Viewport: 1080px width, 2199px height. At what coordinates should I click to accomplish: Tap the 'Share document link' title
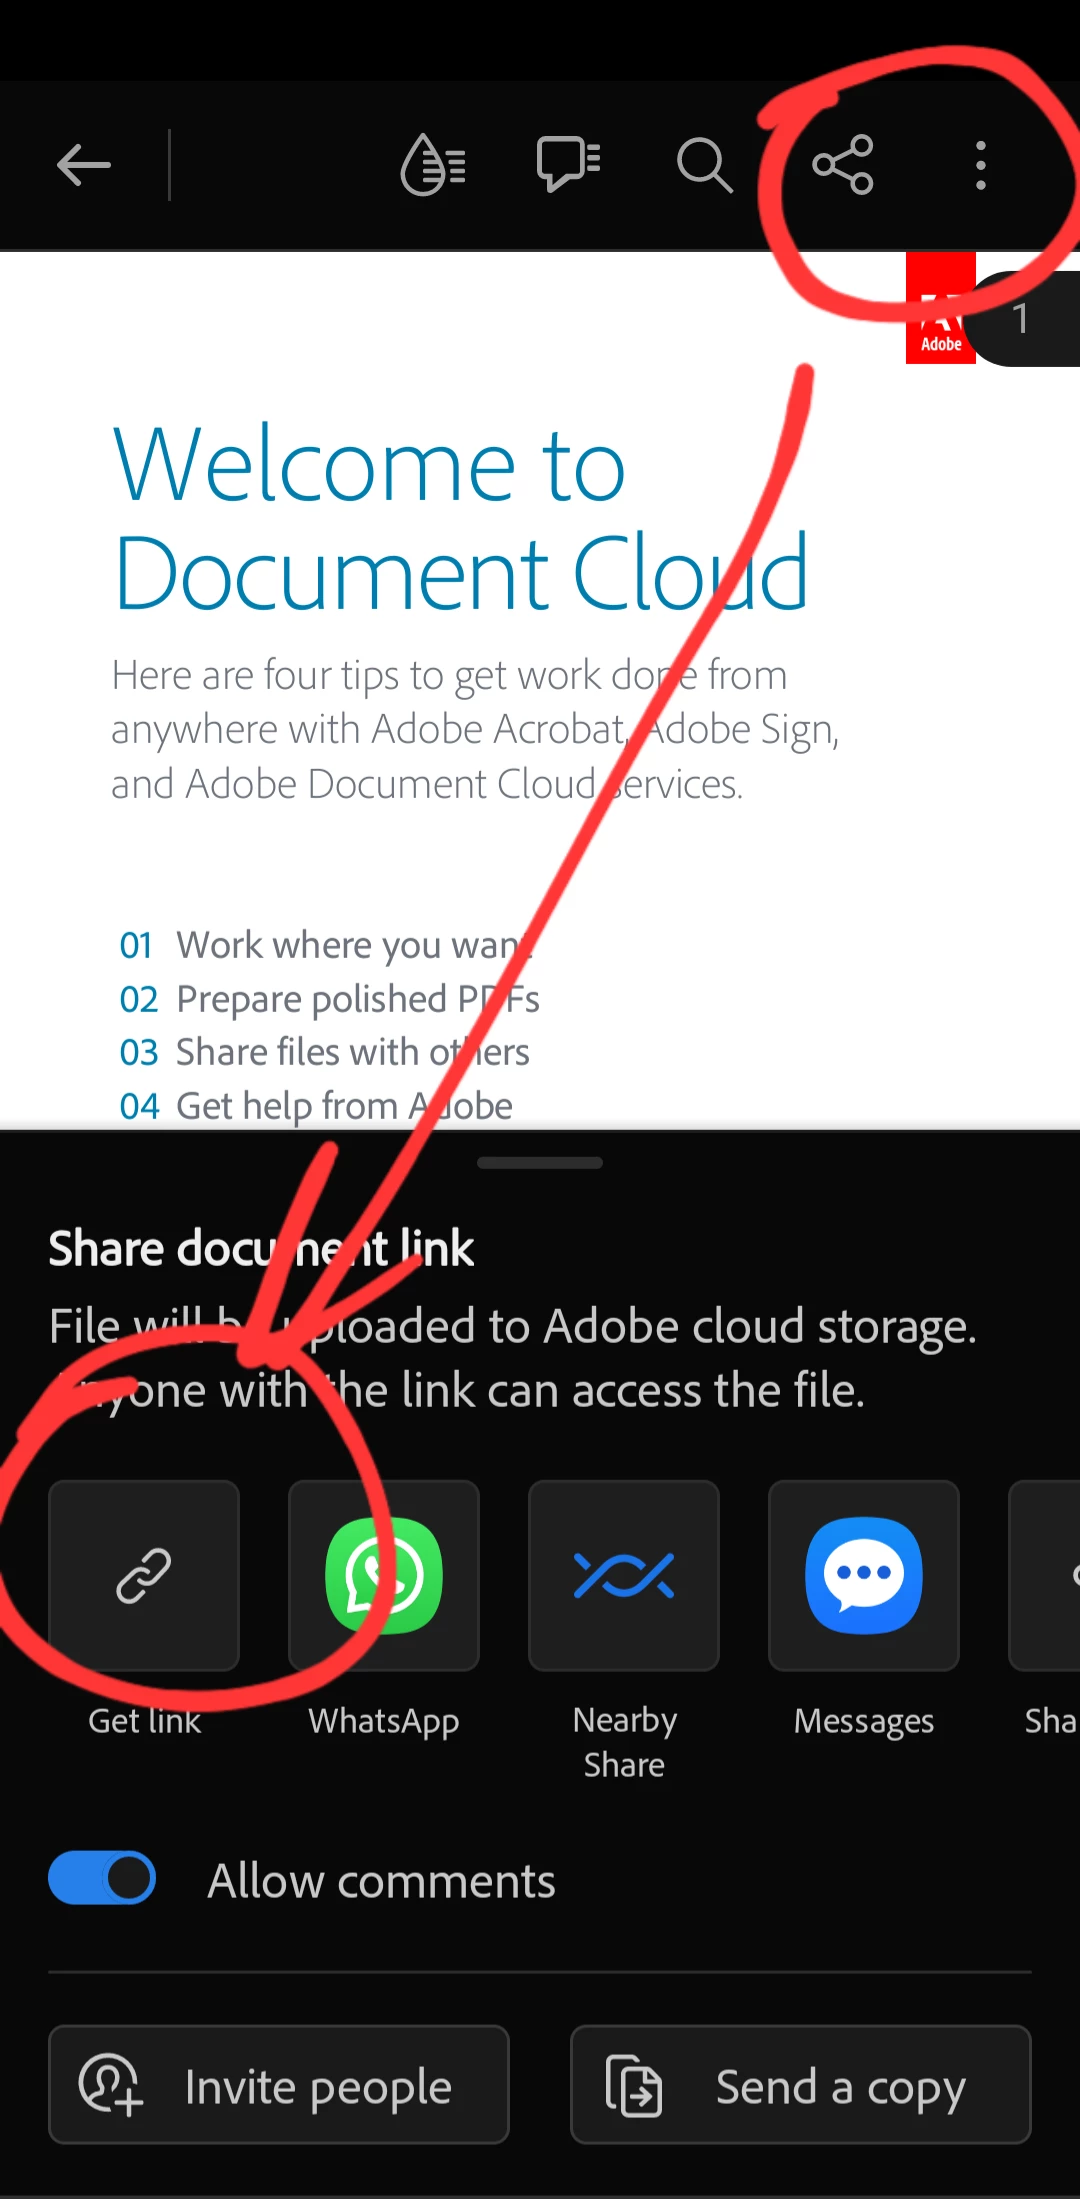[261, 1249]
